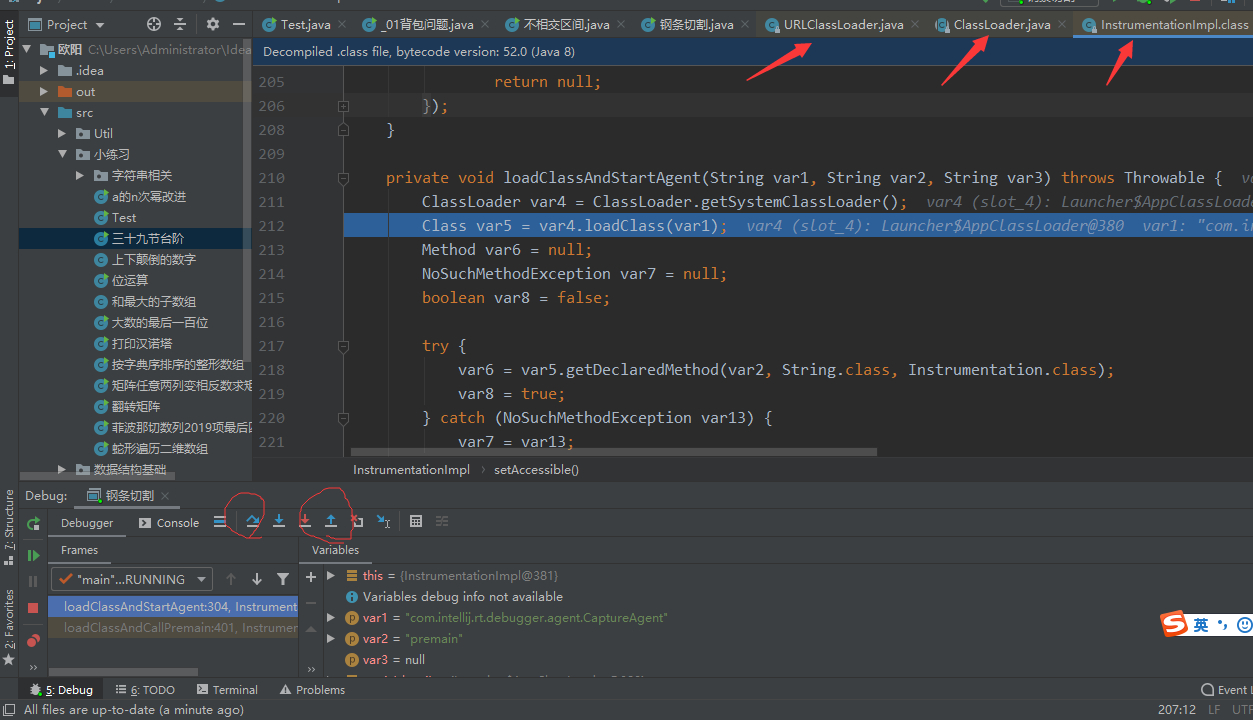
Task: Resume program with the green play icon
Action: [33, 555]
